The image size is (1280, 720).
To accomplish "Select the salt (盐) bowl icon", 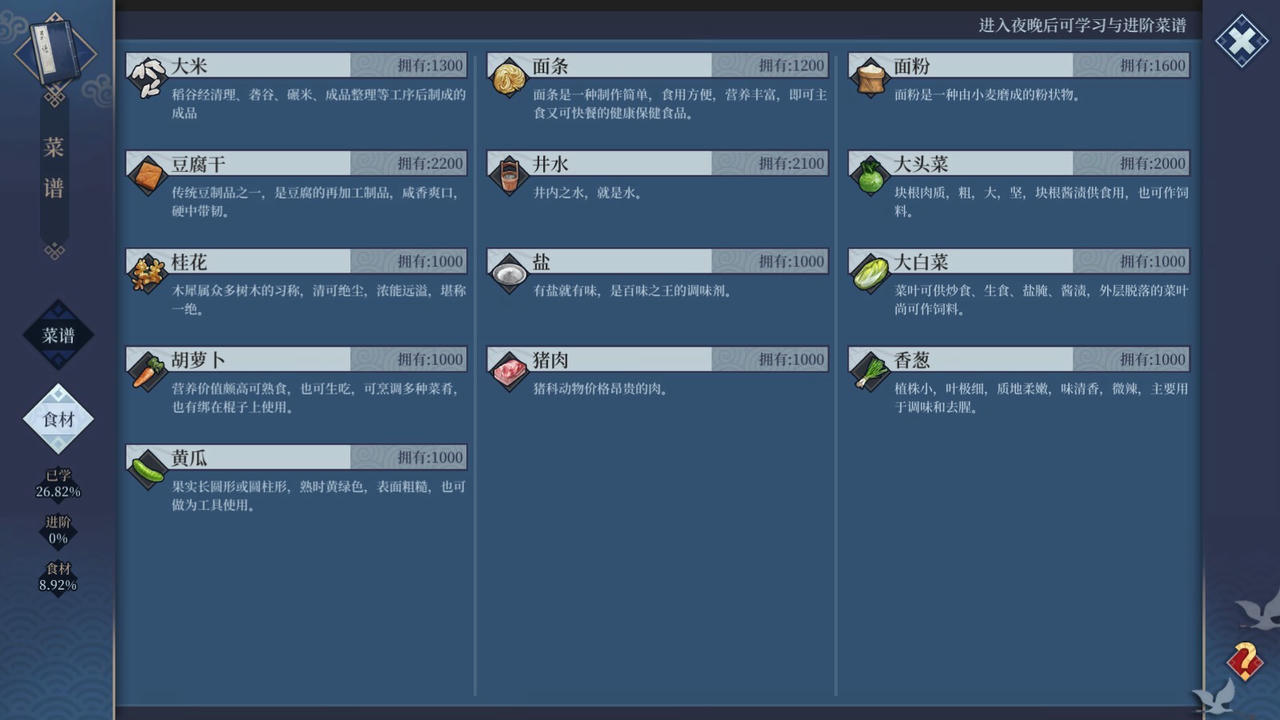I will click(509, 273).
